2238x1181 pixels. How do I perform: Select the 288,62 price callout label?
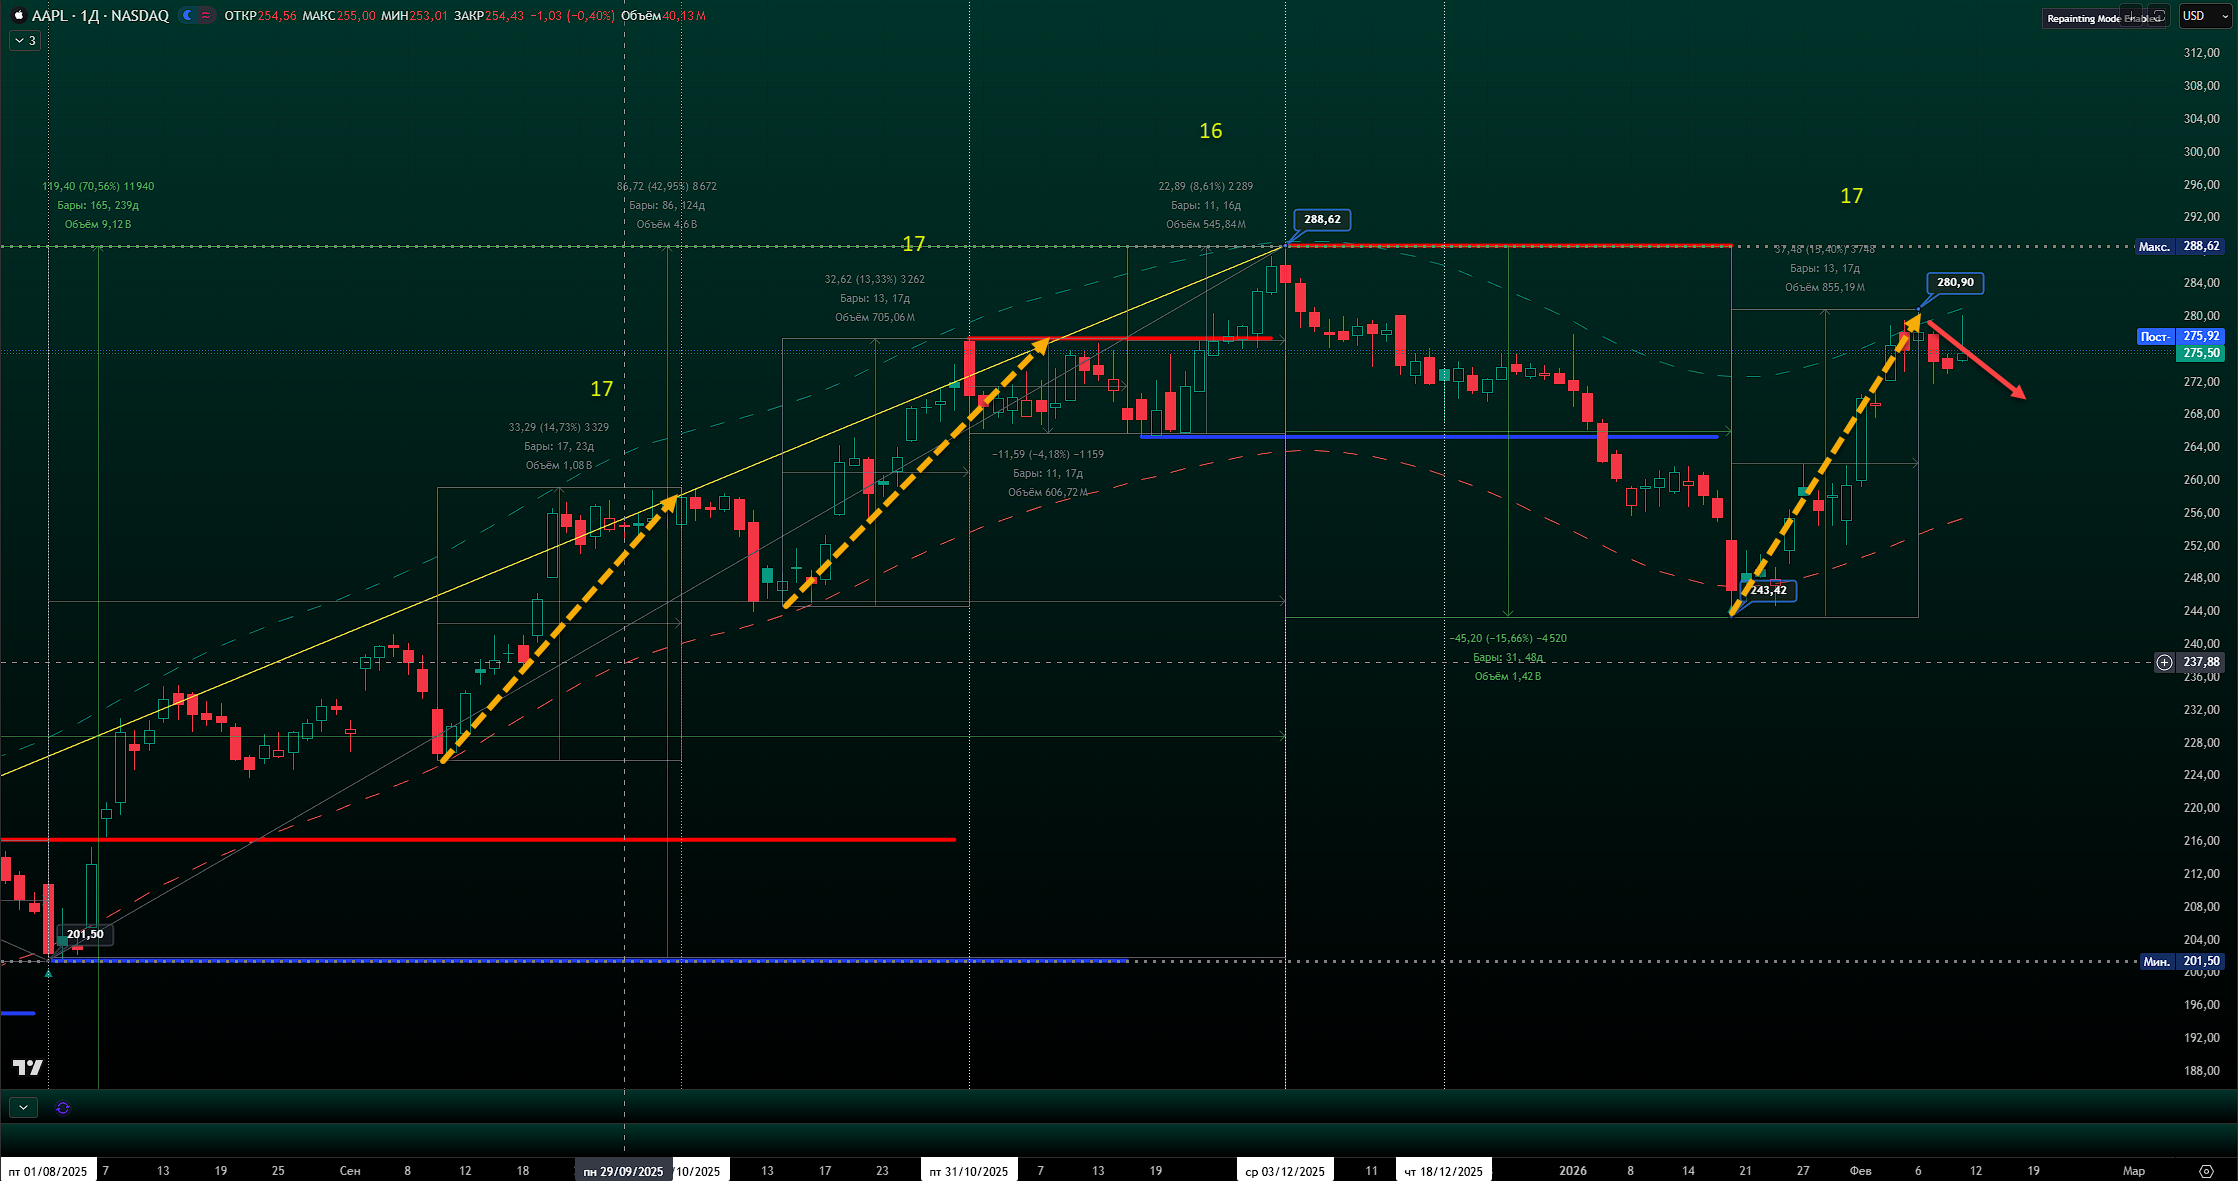[x=1321, y=219]
